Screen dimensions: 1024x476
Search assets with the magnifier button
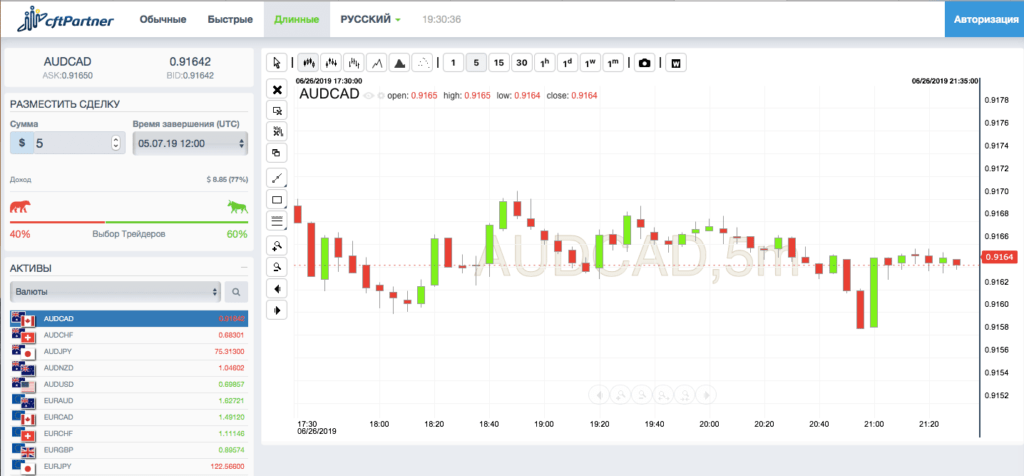tap(236, 292)
